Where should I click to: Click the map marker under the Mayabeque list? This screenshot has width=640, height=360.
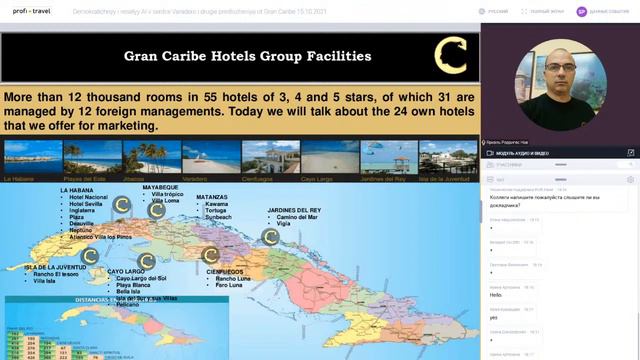tap(156, 211)
